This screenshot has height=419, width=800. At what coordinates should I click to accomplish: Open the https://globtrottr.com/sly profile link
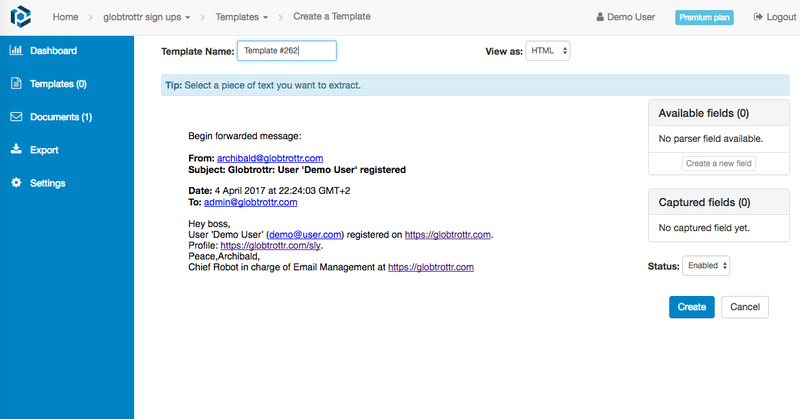point(270,245)
